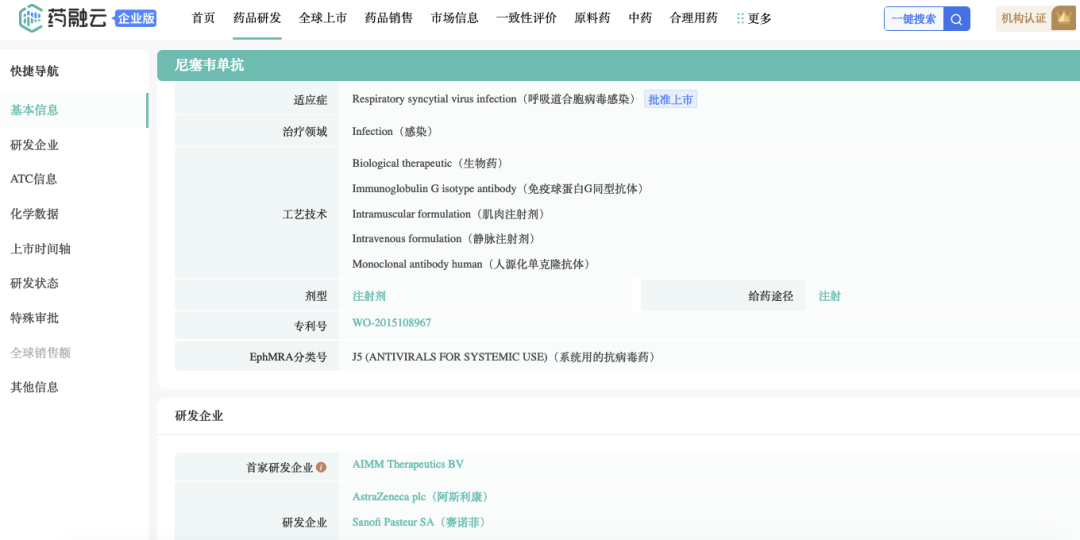Open the 更多 dropdown menu
The width and height of the screenshot is (1080, 540).
(754, 18)
